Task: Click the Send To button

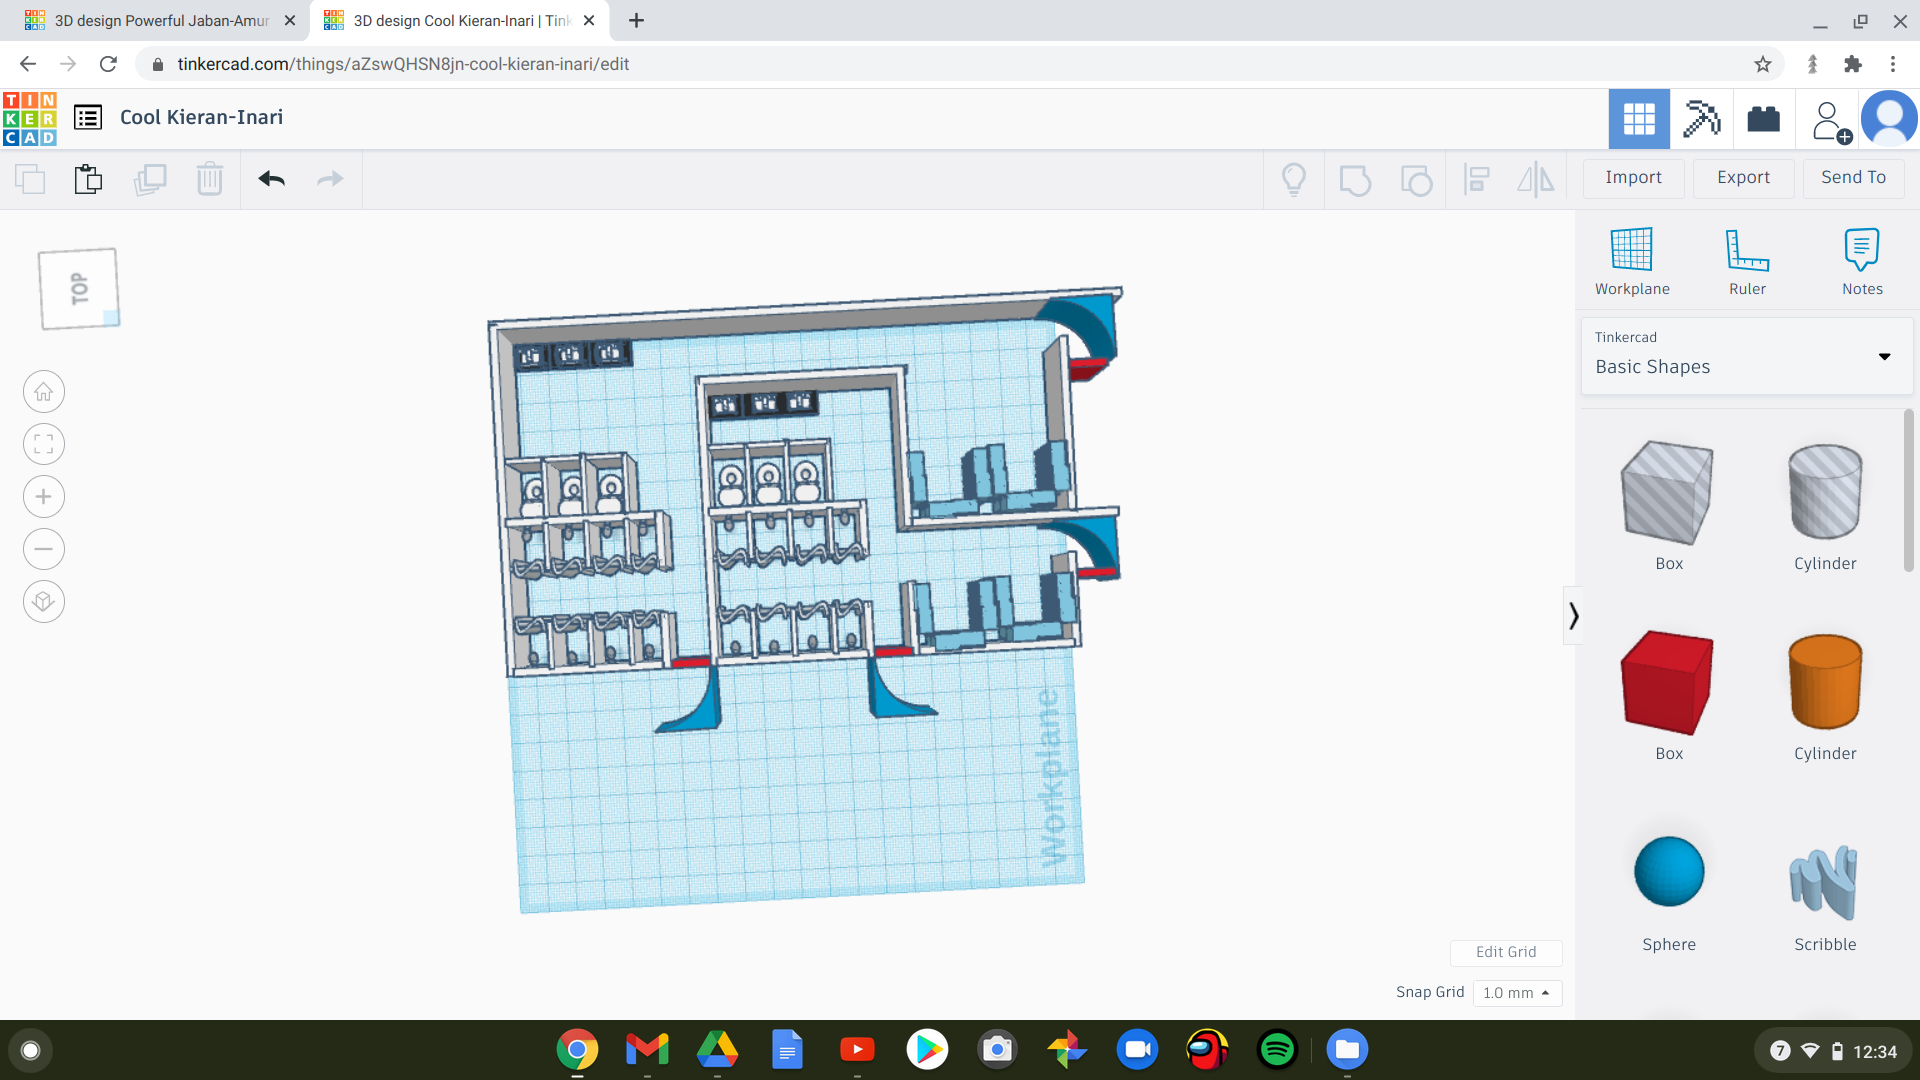Action: pos(1854,178)
